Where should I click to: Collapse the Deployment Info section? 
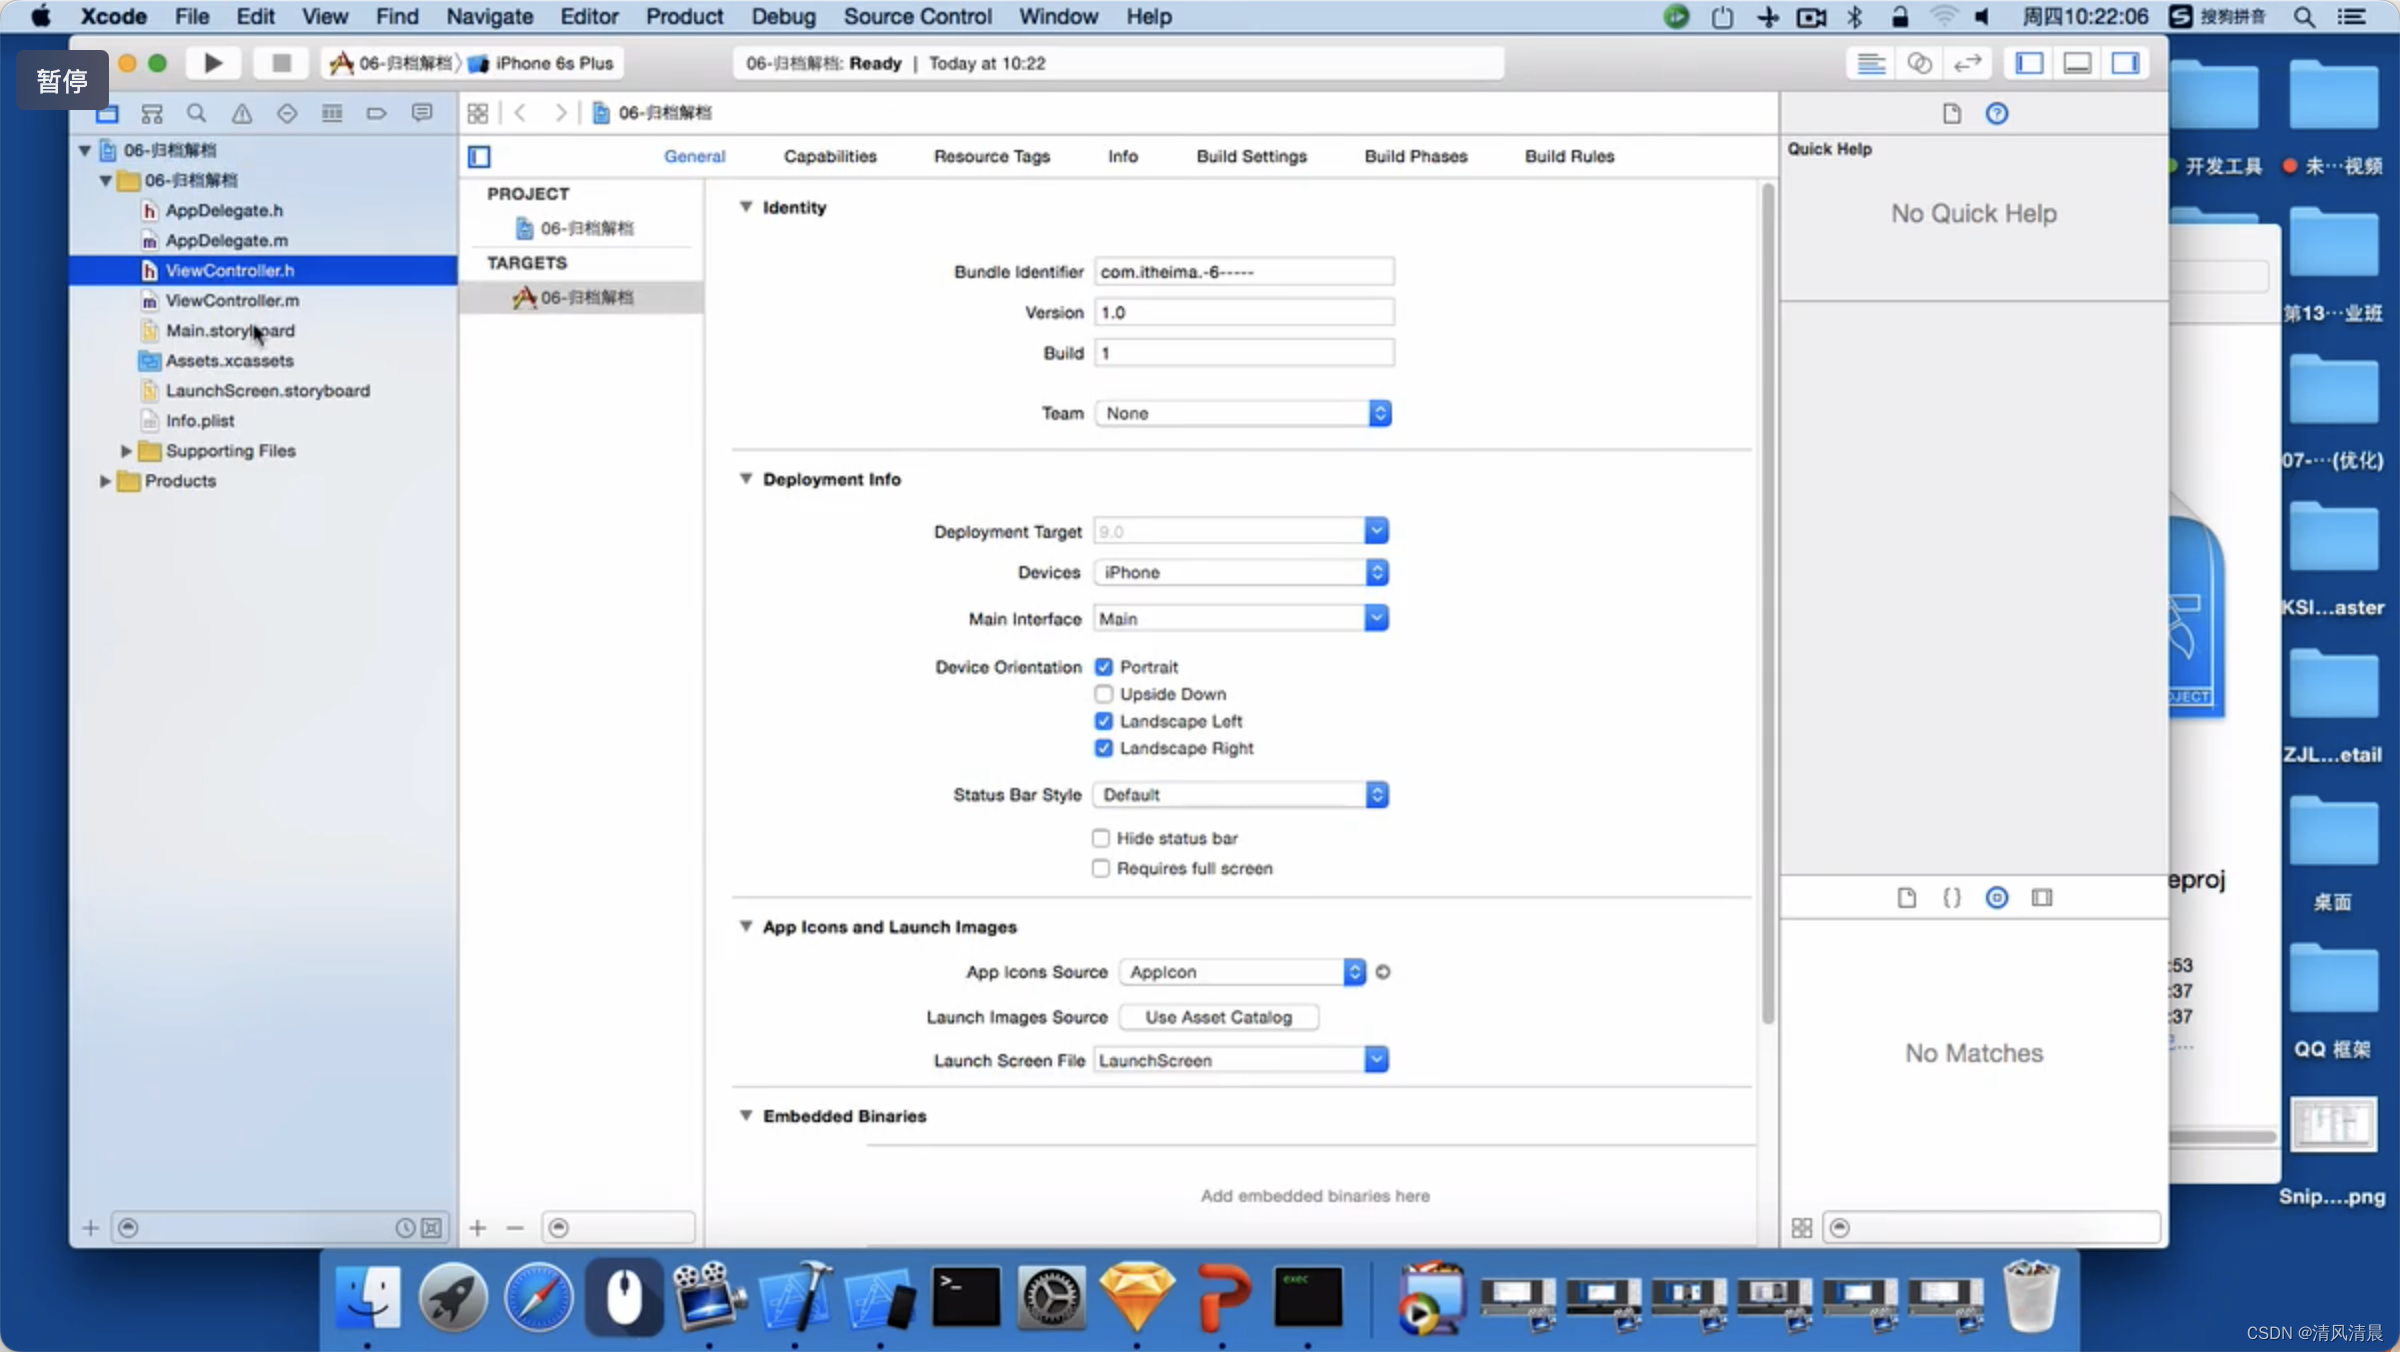coord(746,479)
